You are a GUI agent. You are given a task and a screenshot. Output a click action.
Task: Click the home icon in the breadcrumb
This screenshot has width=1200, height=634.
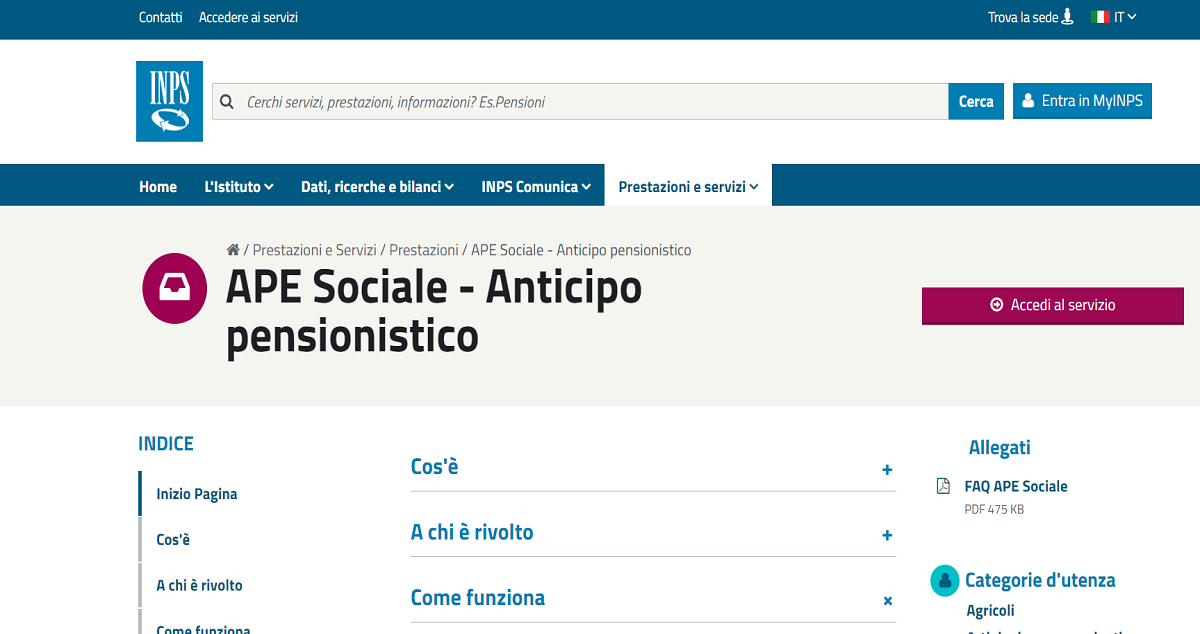pos(233,250)
